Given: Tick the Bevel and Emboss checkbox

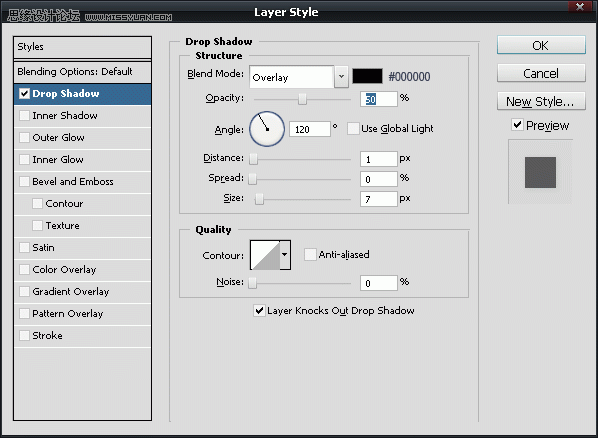Looking at the screenshot, I should pos(24,181).
